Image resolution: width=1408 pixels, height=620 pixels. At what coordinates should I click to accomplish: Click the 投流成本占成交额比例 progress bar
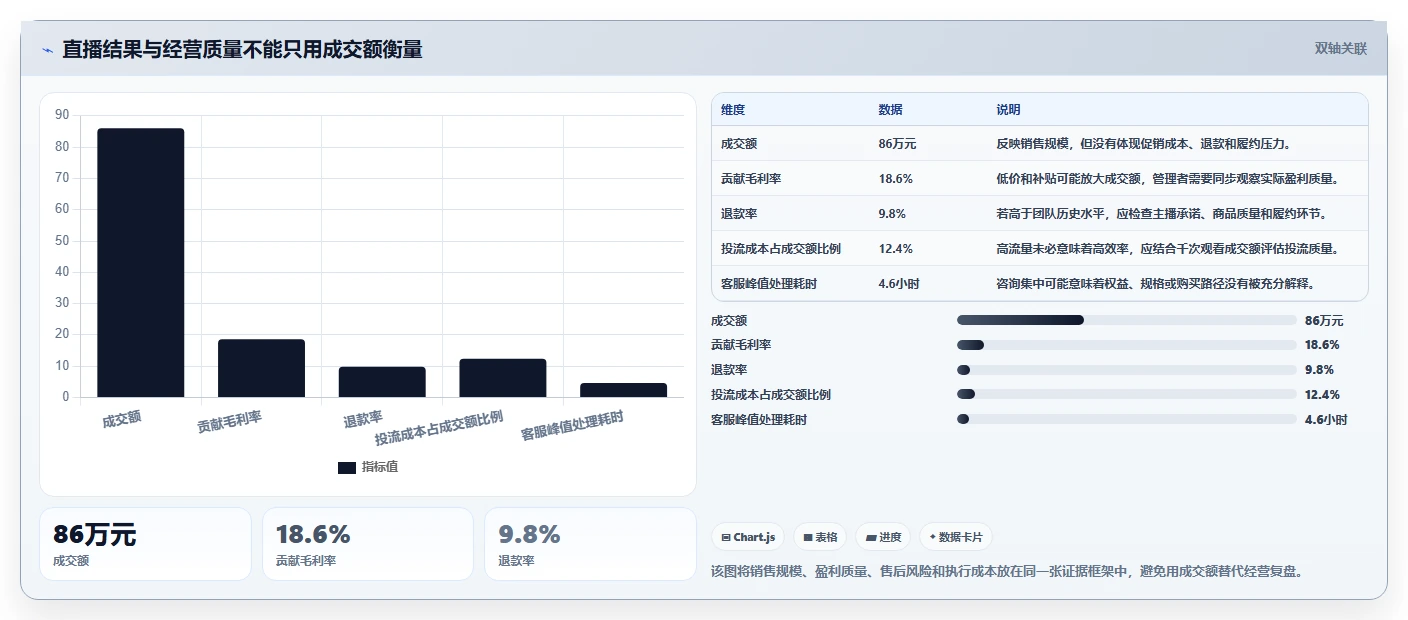pos(1126,395)
